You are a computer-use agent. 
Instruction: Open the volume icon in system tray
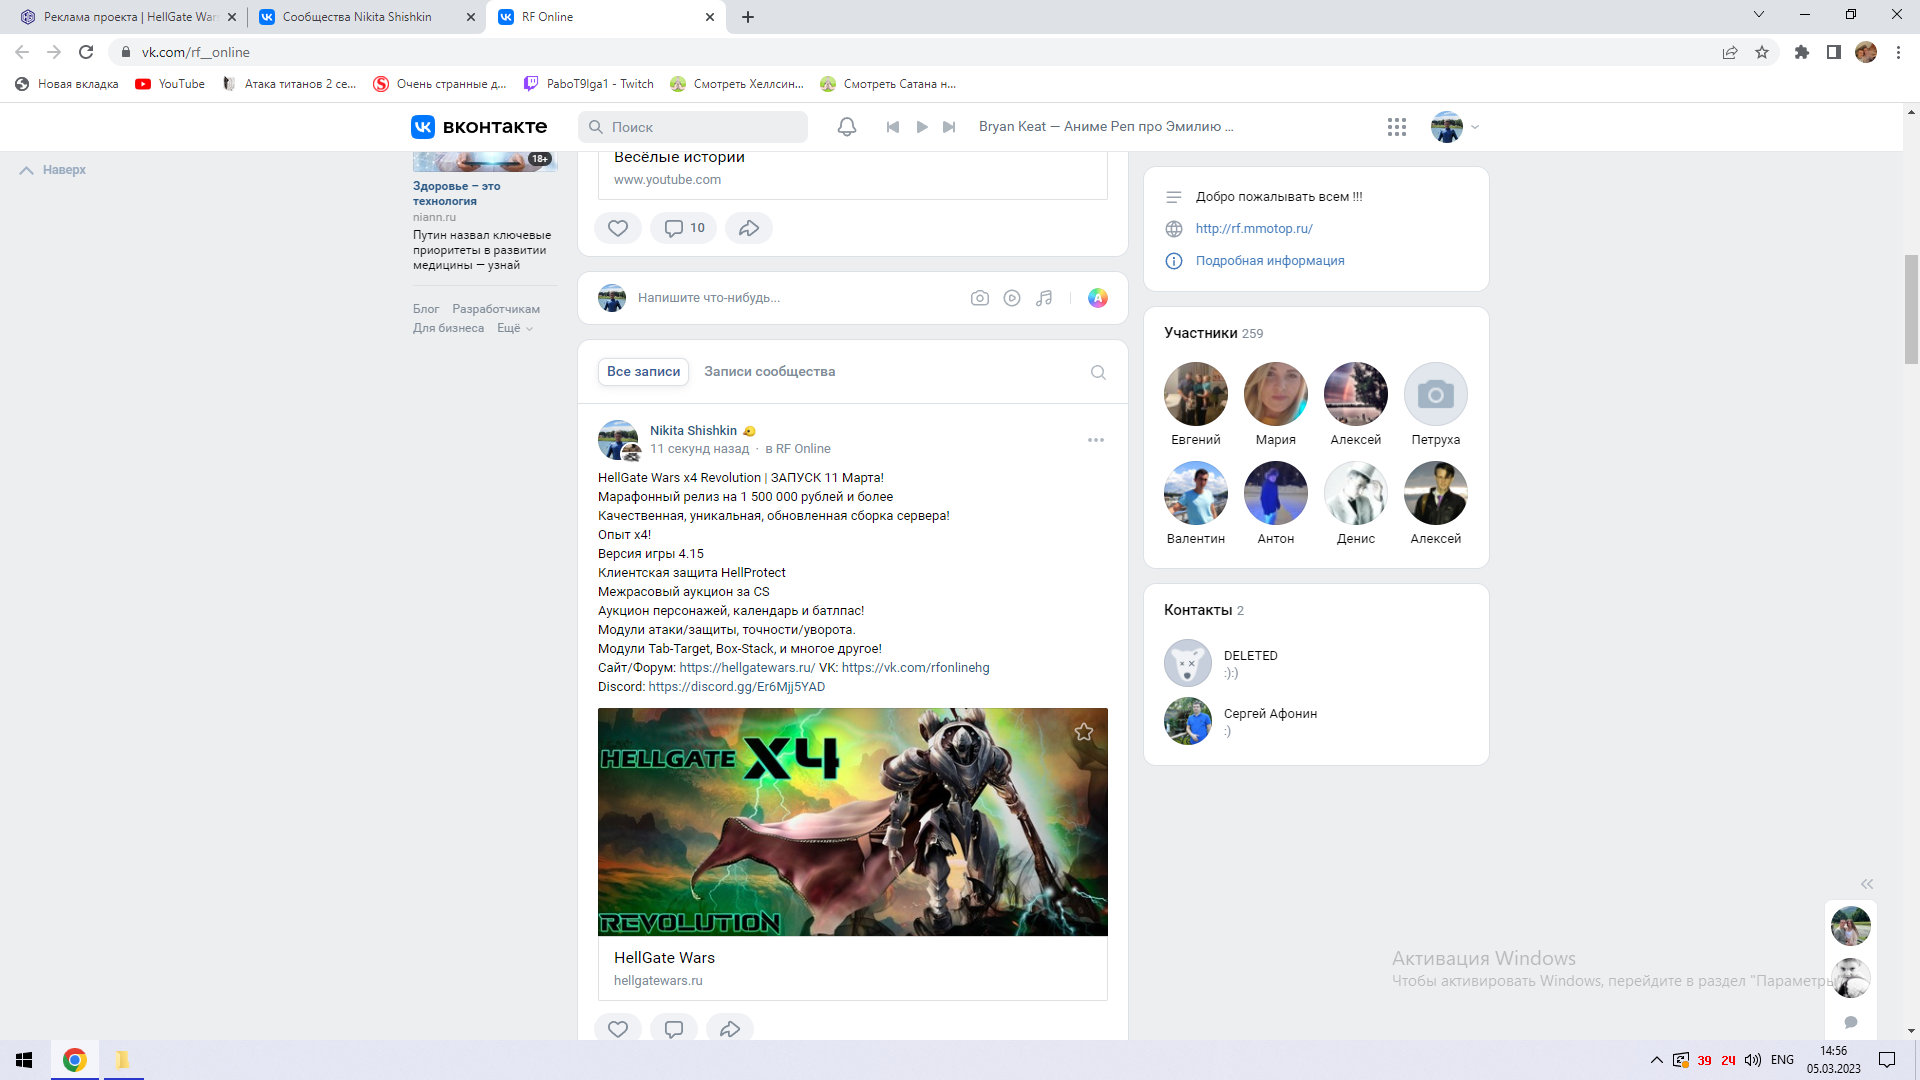tap(1753, 1060)
